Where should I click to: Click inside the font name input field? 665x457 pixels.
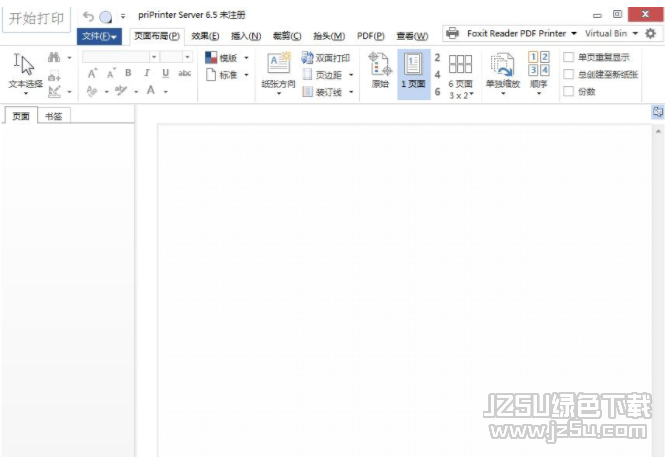click(116, 57)
